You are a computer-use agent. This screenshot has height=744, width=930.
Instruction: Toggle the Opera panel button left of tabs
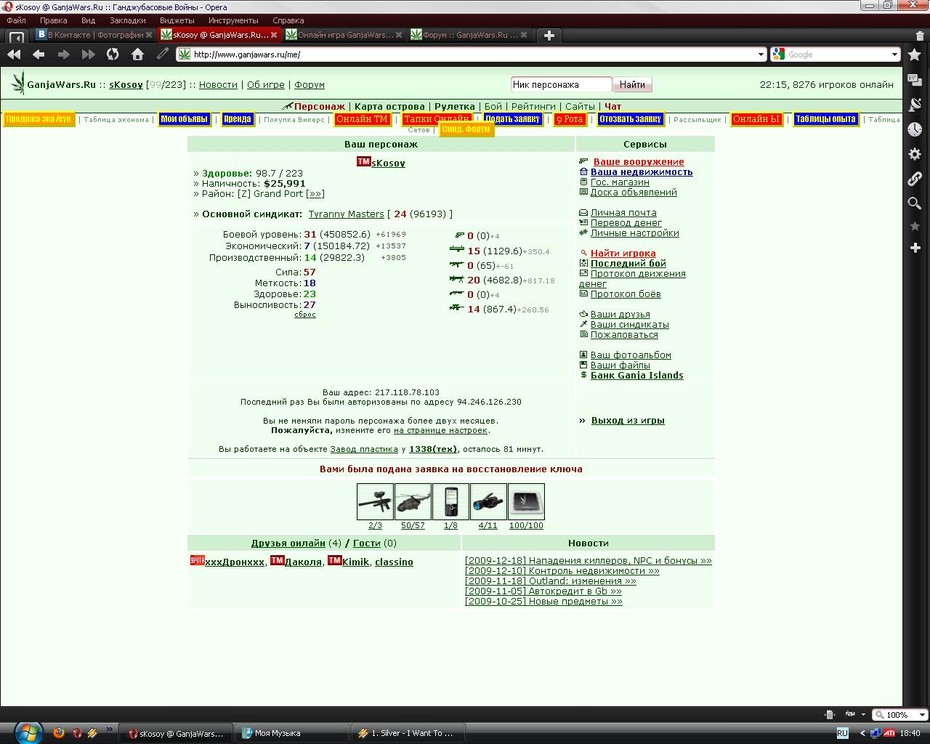(17, 37)
